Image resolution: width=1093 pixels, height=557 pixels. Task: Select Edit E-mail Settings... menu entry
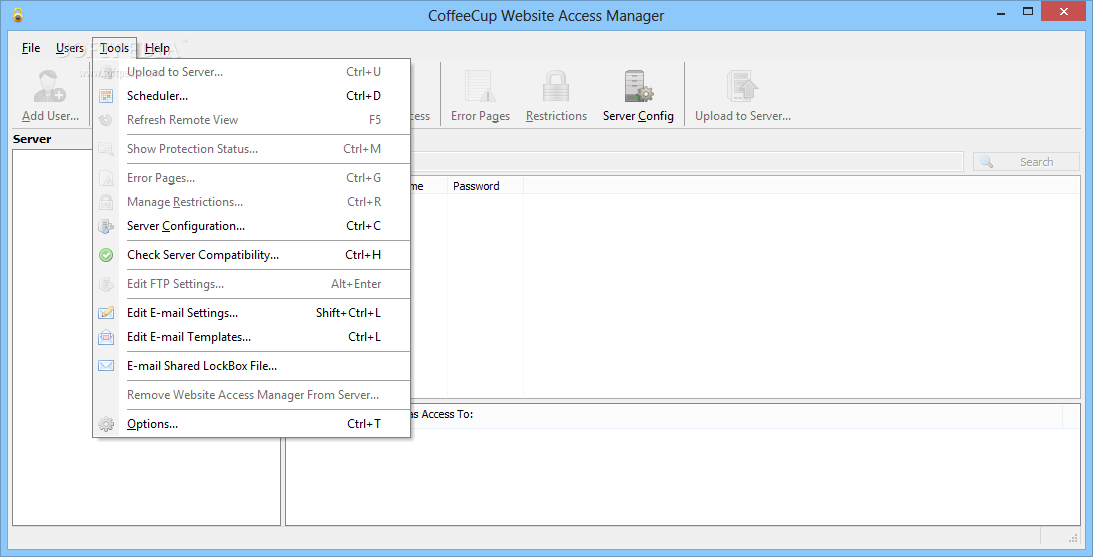point(252,313)
